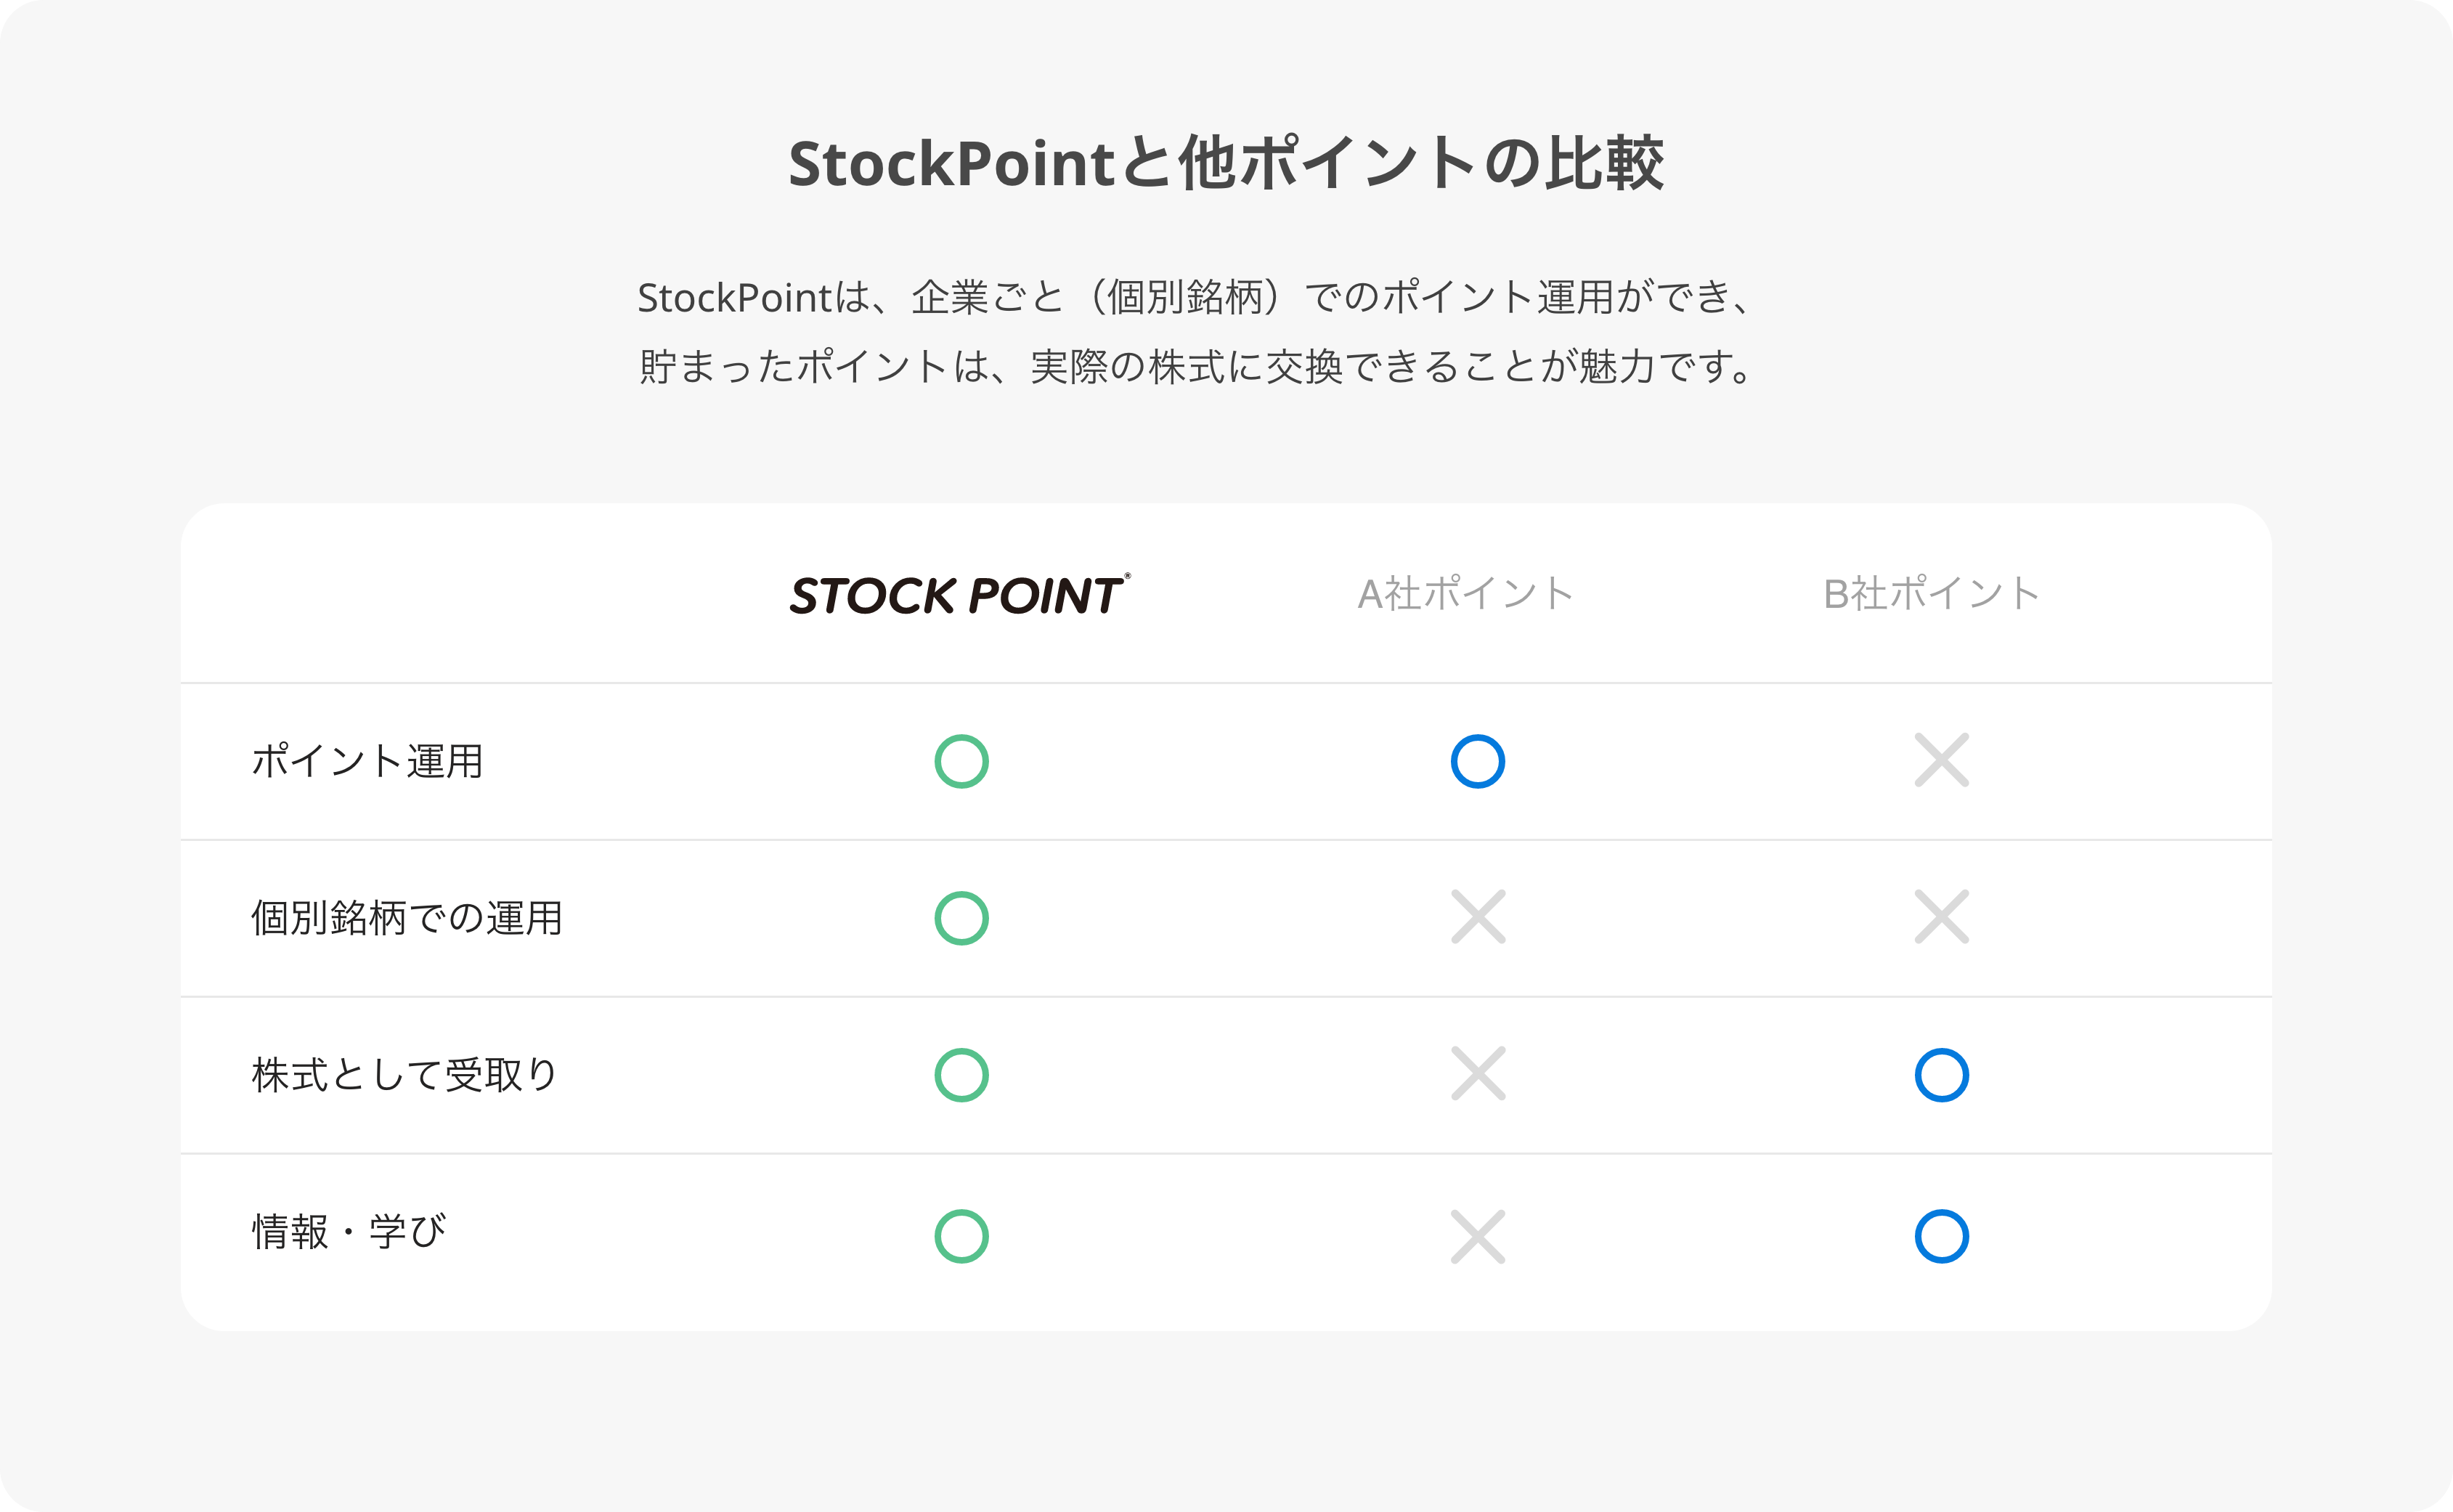Image resolution: width=2453 pixels, height=1512 pixels.
Task: Click the ポイント運用 row label
Action: pyautogui.click(x=367, y=761)
